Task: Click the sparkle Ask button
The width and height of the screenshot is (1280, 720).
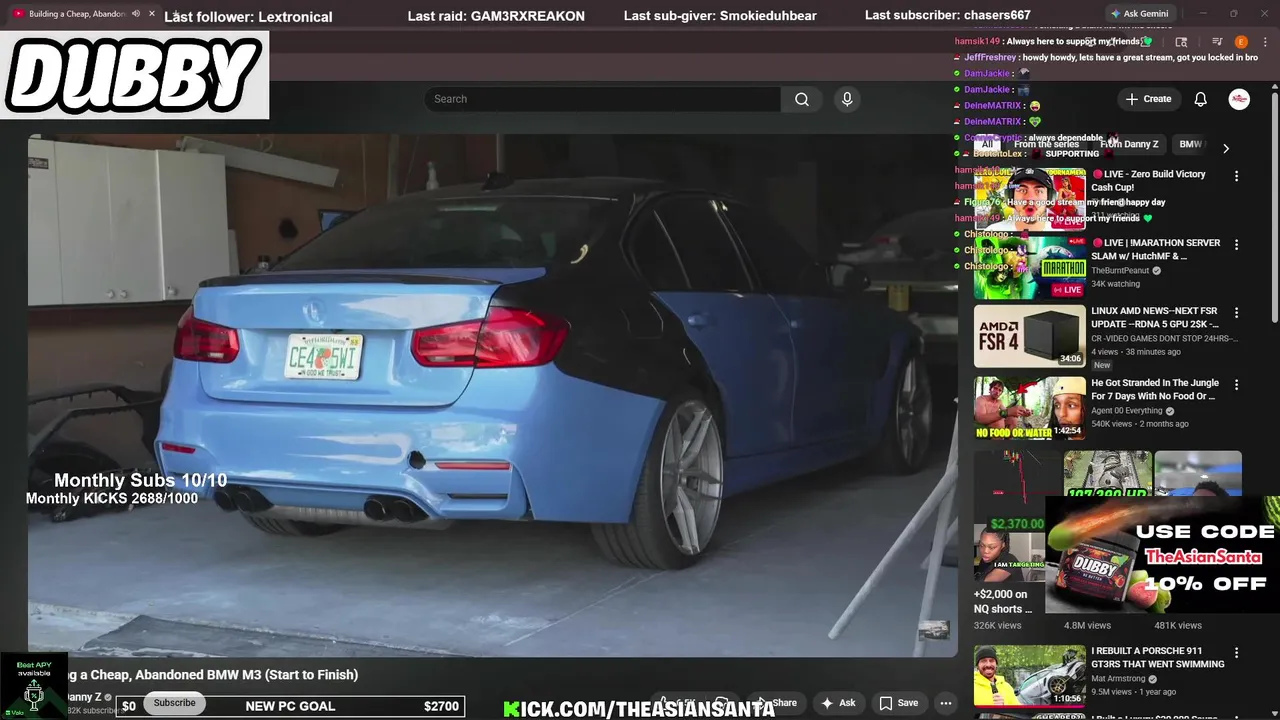Action: [x=838, y=703]
